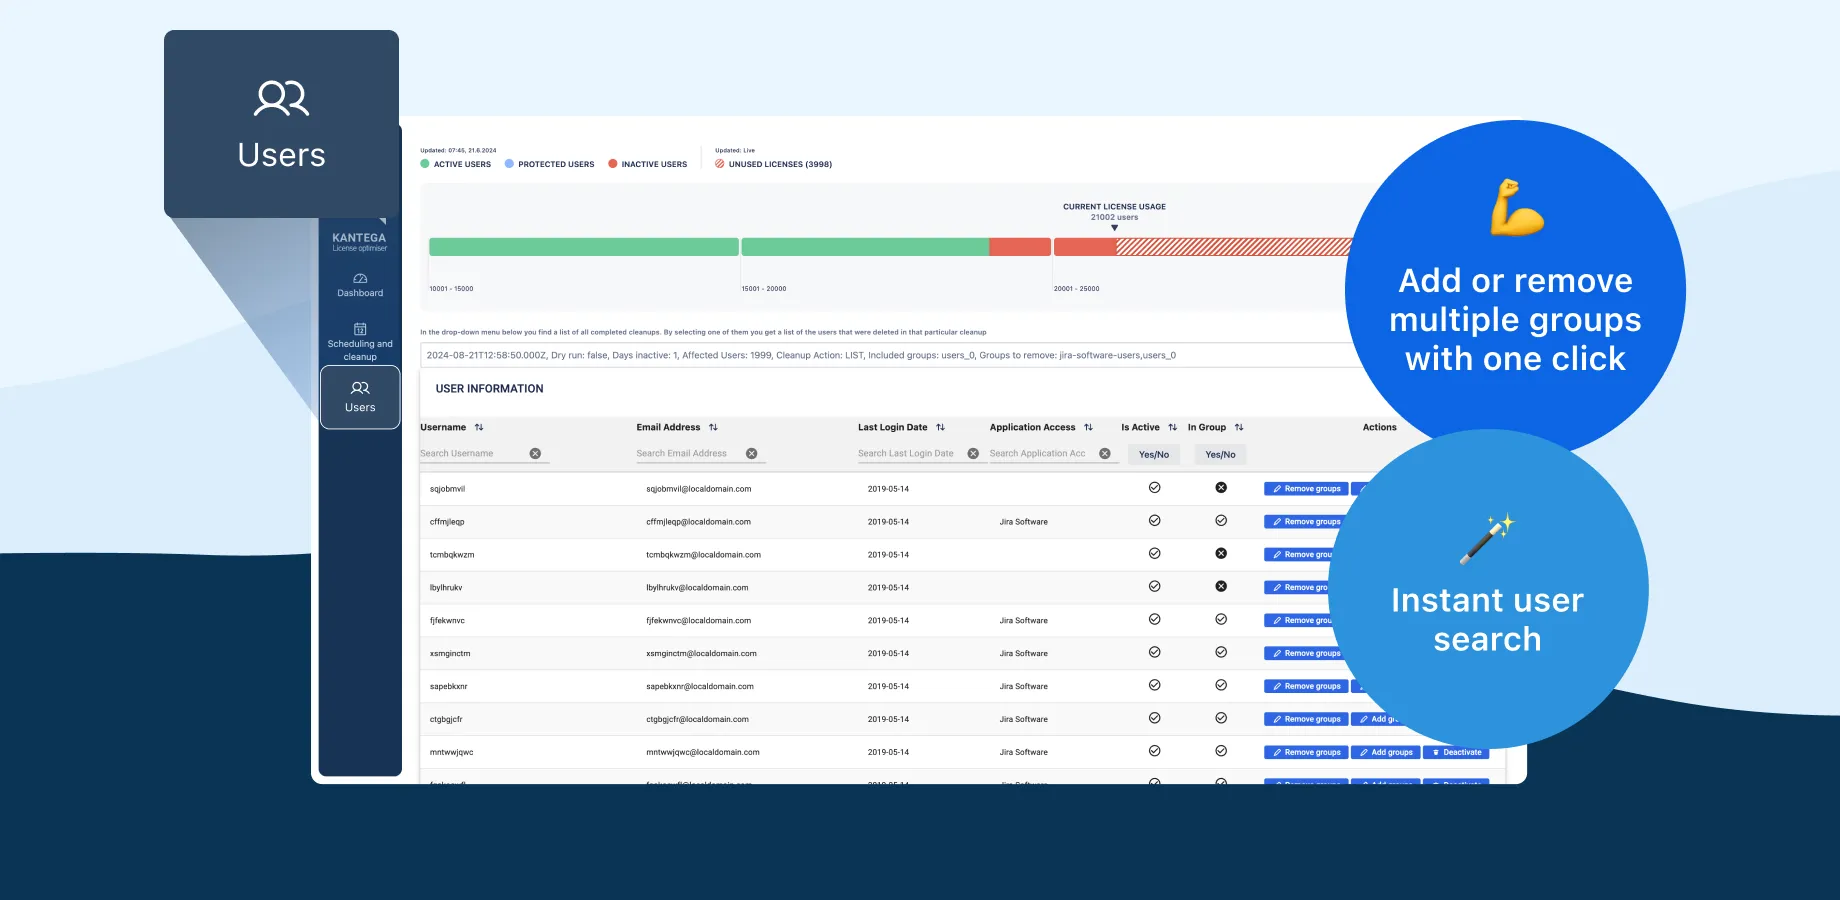The width and height of the screenshot is (1840, 900).
Task: Click the Current License Usage marker
Action: pos(1115,227)
